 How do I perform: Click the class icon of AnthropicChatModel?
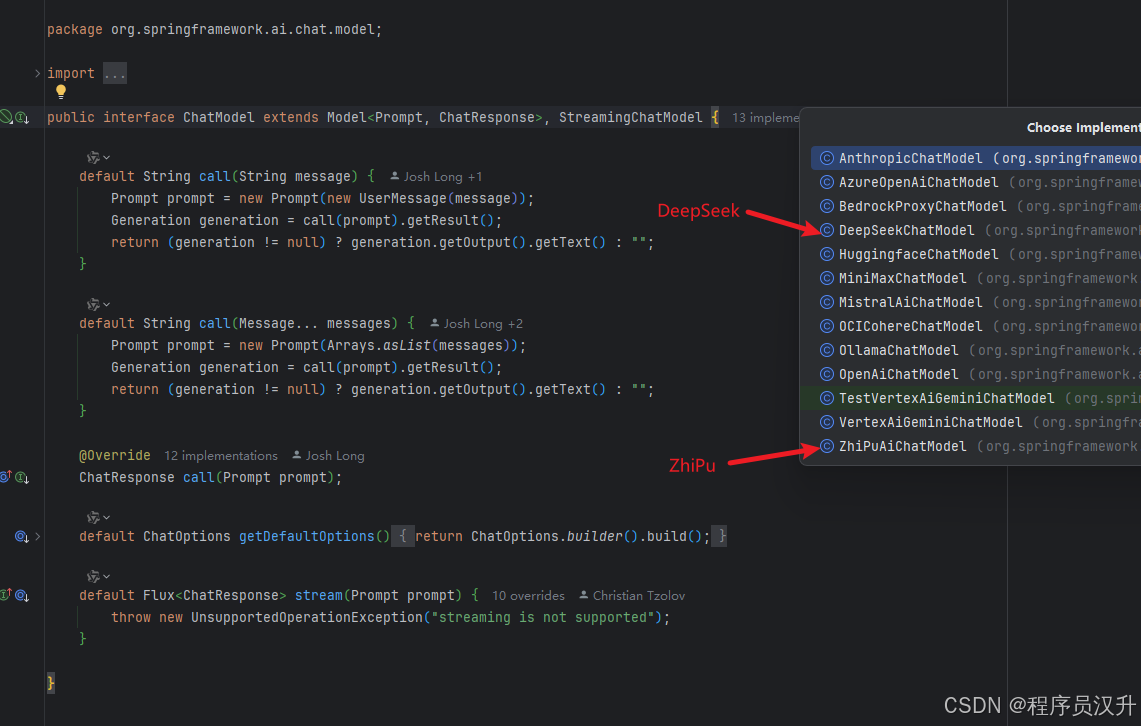pyautogui.click(x=827, y=158)
